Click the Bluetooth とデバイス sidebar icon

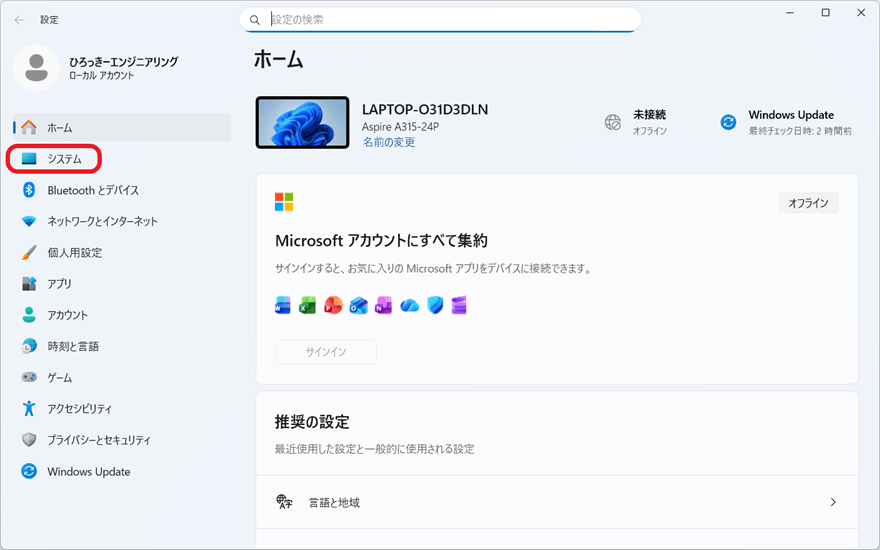tap(29, 190)
